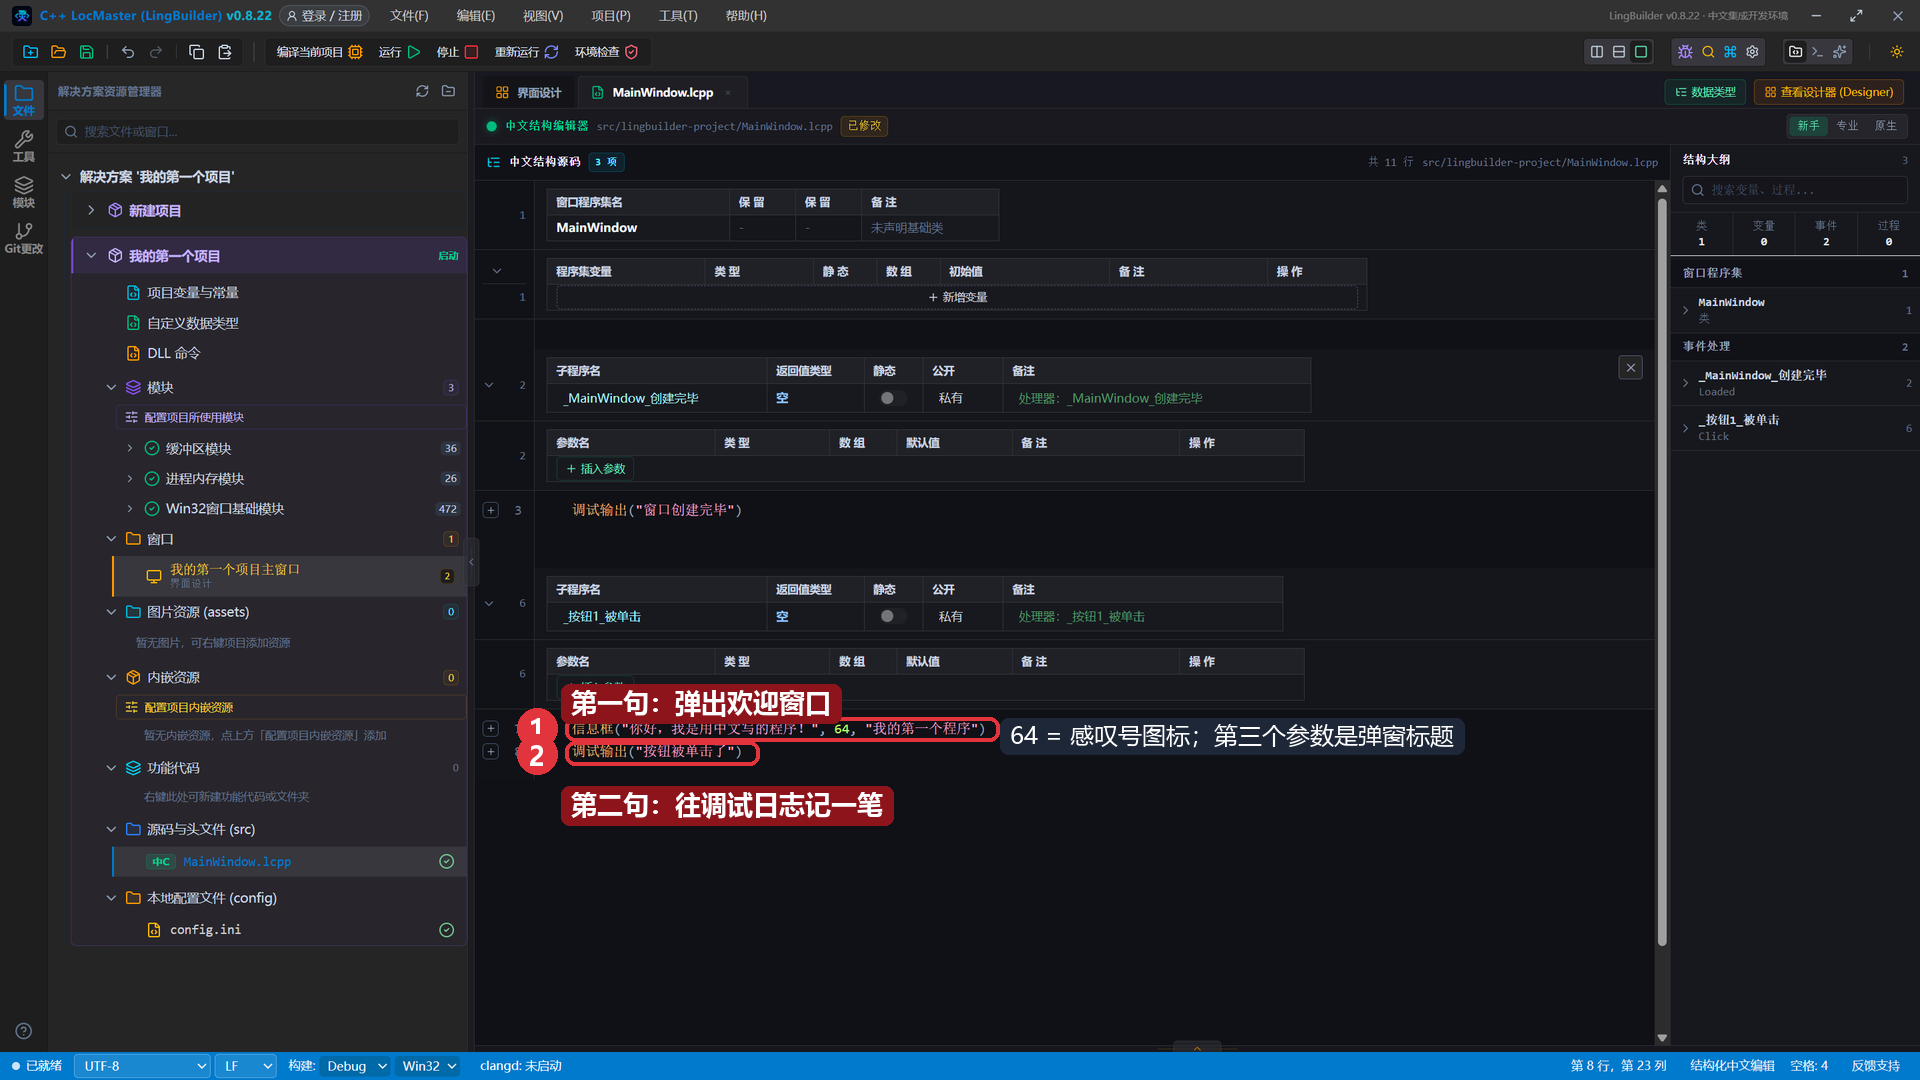1920x1080 pixels.
Task: Switch to the 界面设计 tab
Action: [x=529, y=92]
